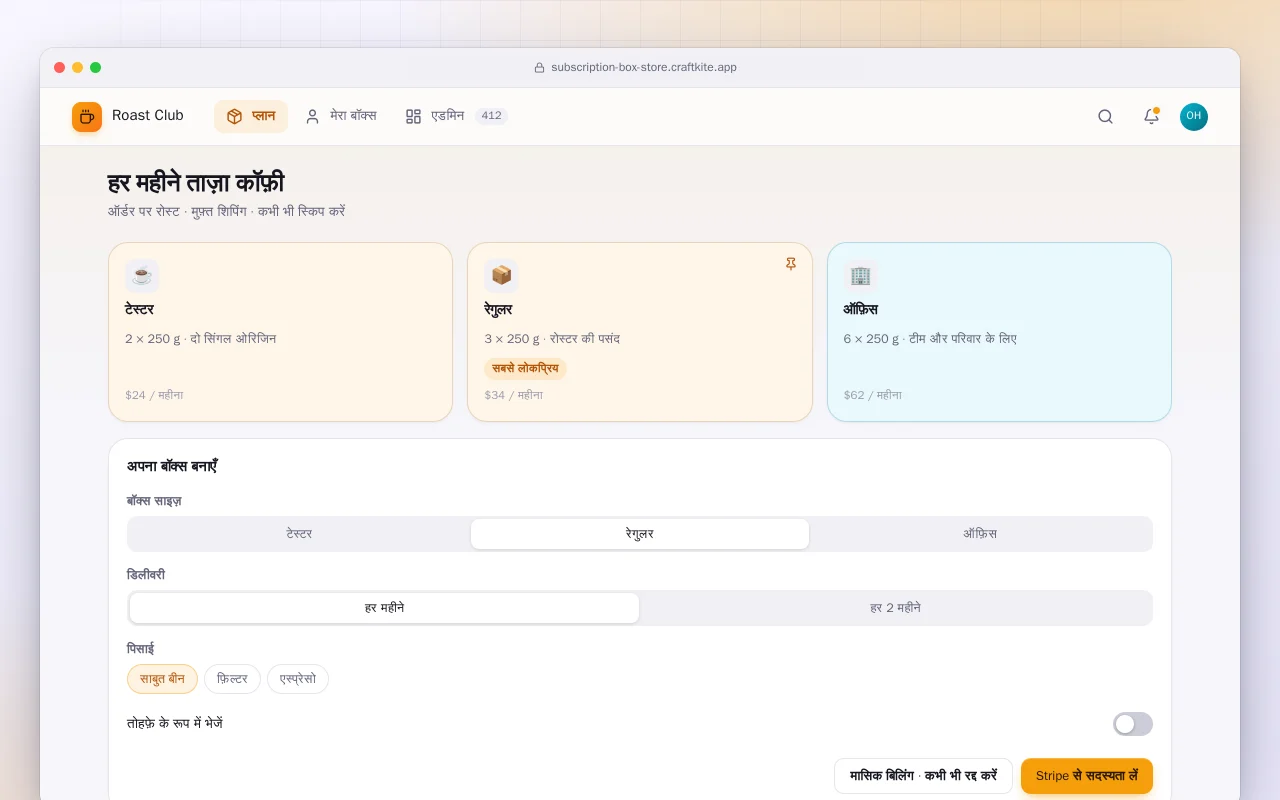Click the package icon on रेगुलर card
Viewport: 1280px width, 800px height.
point(501,275)
